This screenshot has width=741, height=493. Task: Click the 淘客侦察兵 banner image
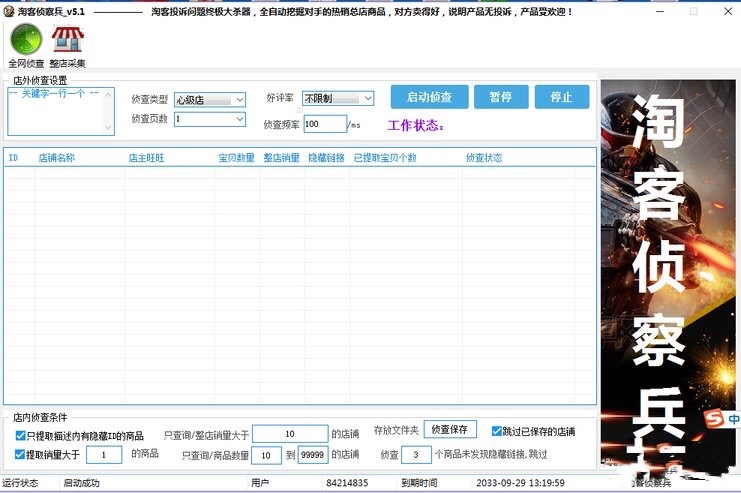click(x=668, y=275)
